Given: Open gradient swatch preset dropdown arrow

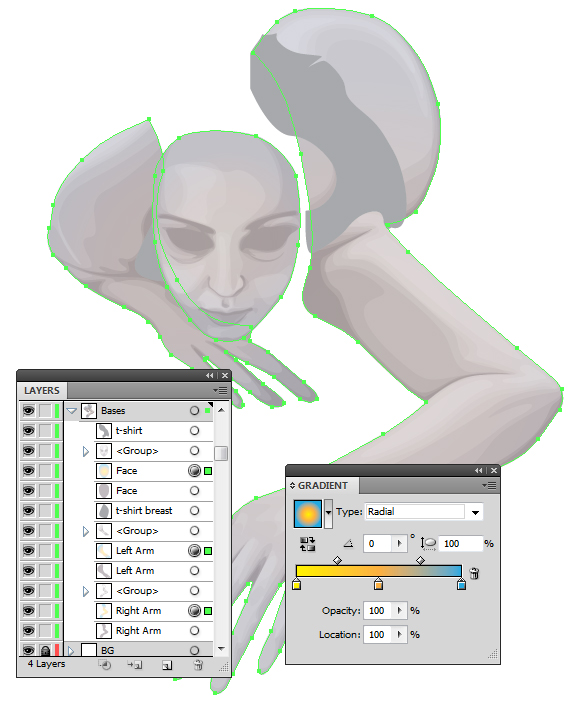Looking at the screenshot, I should pos(328,514).
